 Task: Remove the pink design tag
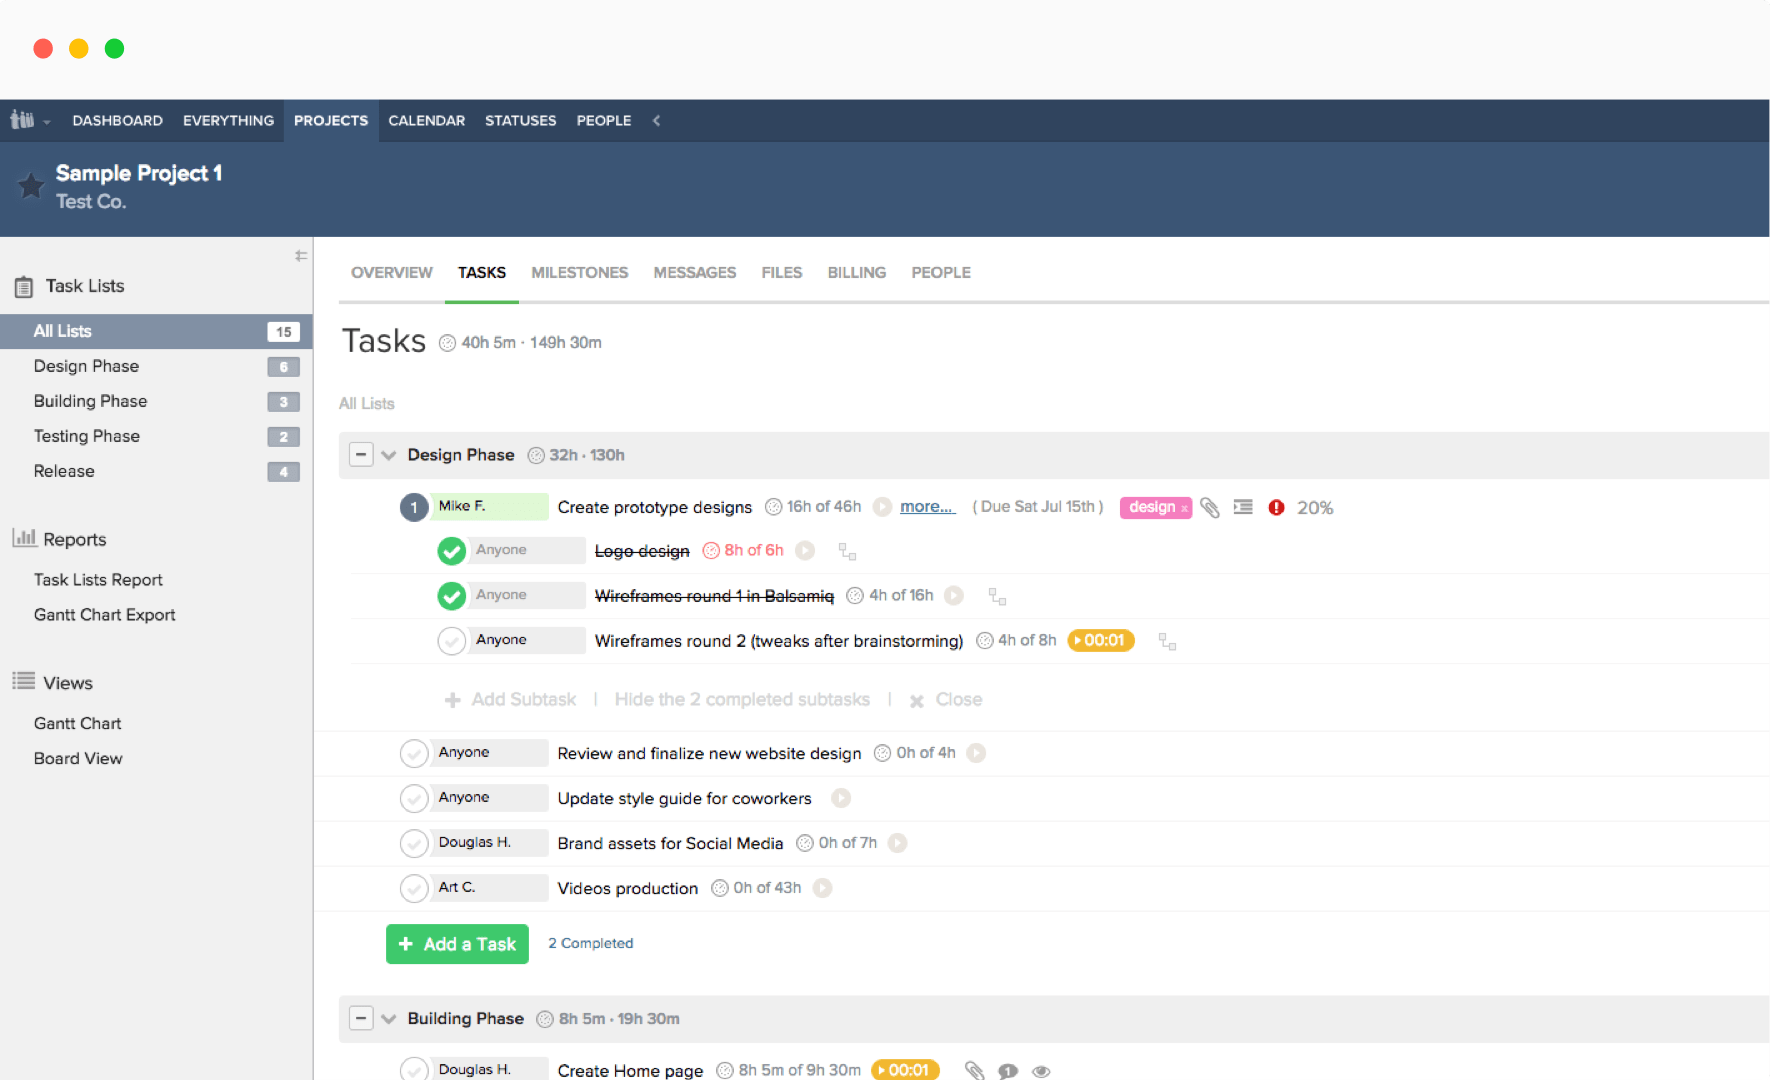(1185, 508)
